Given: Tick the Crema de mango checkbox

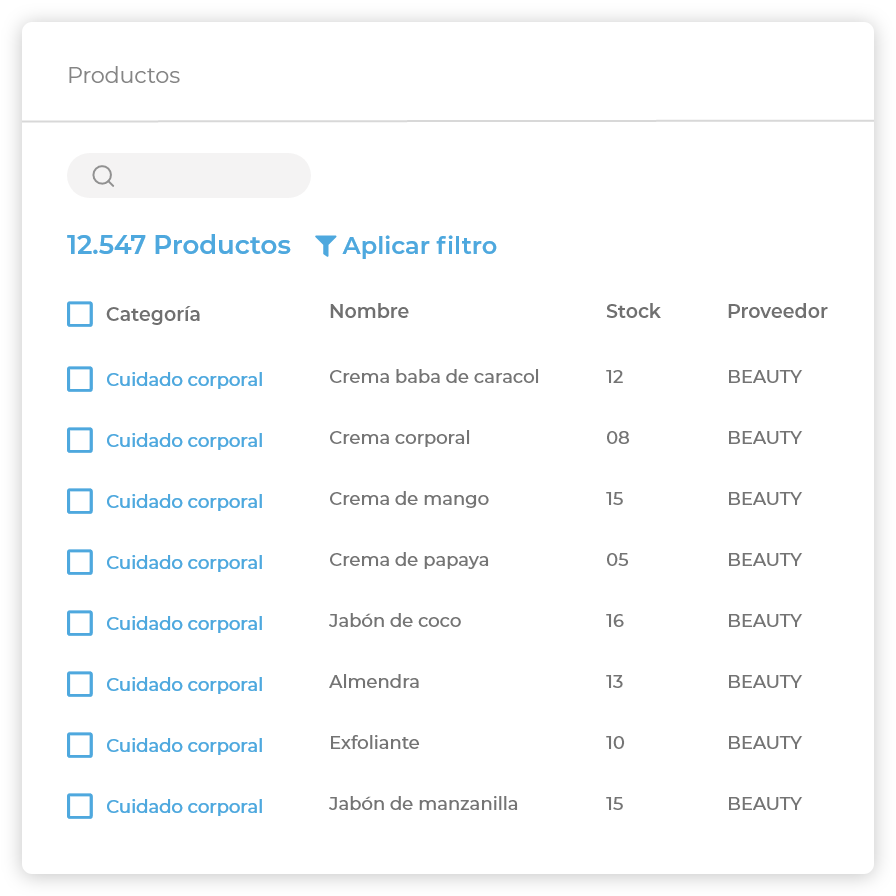Looking at the screenshot, I should 80,501.
